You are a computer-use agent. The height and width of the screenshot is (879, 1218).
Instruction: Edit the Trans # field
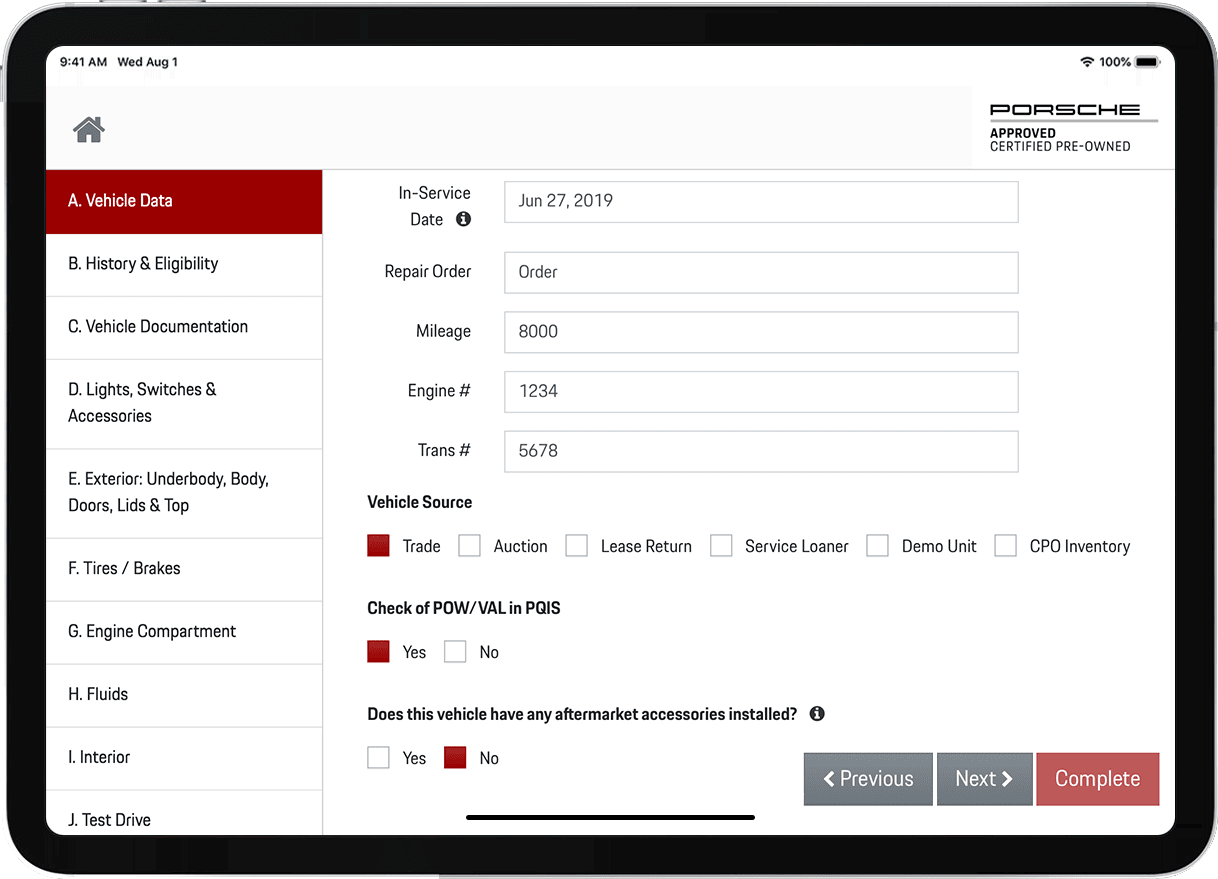761,451
